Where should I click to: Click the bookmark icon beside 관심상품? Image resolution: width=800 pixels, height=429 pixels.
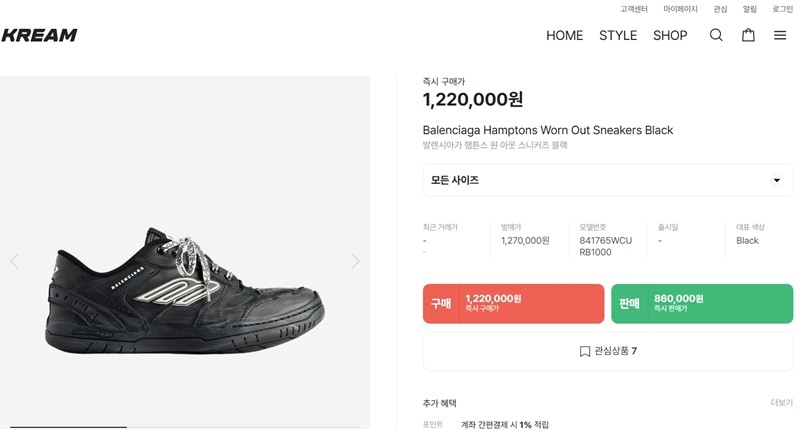pos(585,351)
